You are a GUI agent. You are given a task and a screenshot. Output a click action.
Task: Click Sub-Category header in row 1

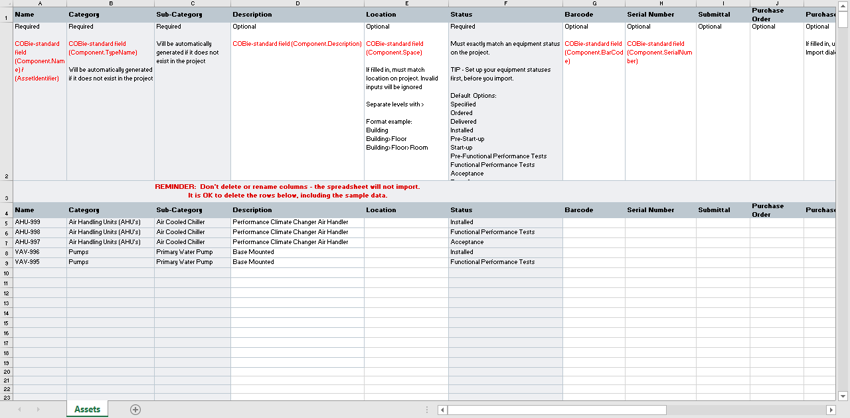click(192, 15)
